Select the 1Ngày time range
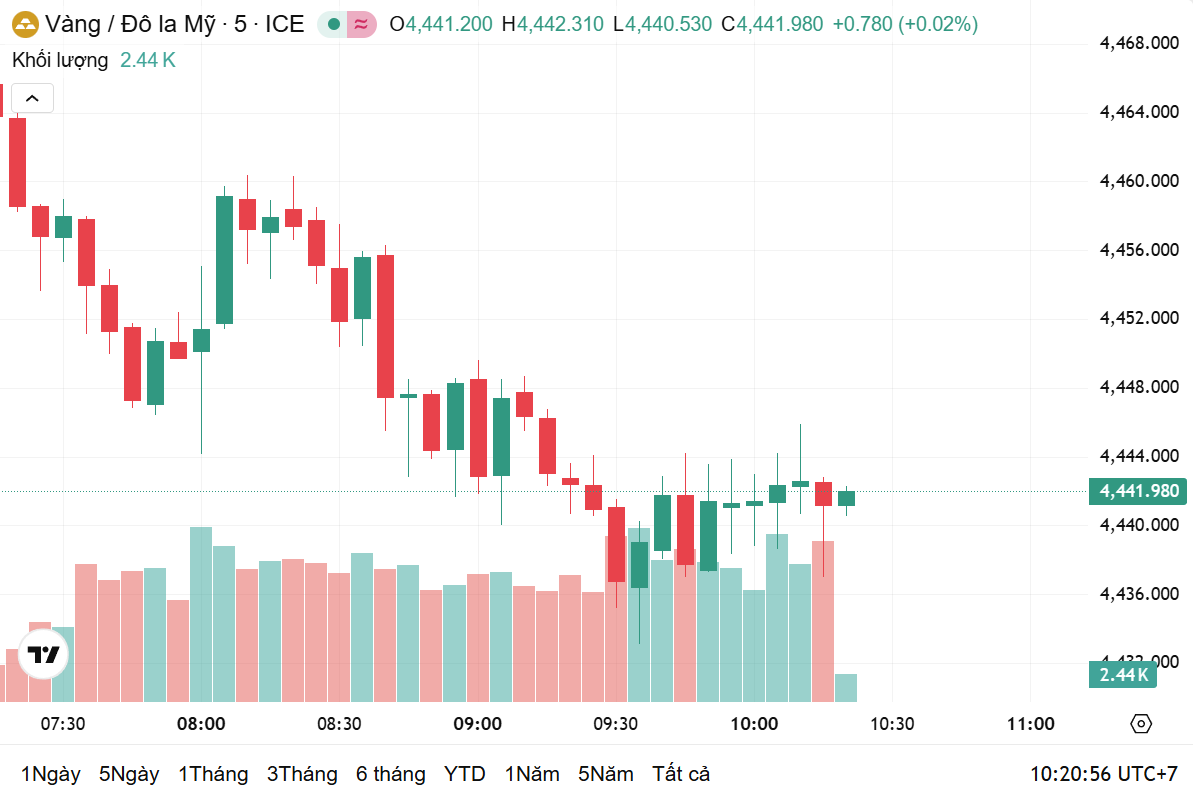Screen dimensions: 1193x800 click(50, 774)
